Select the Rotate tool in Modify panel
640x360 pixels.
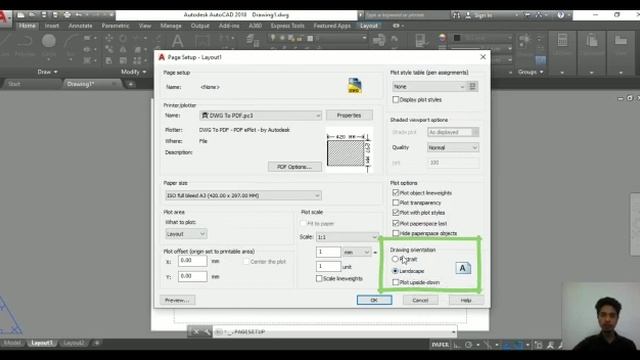click(123, 38)
